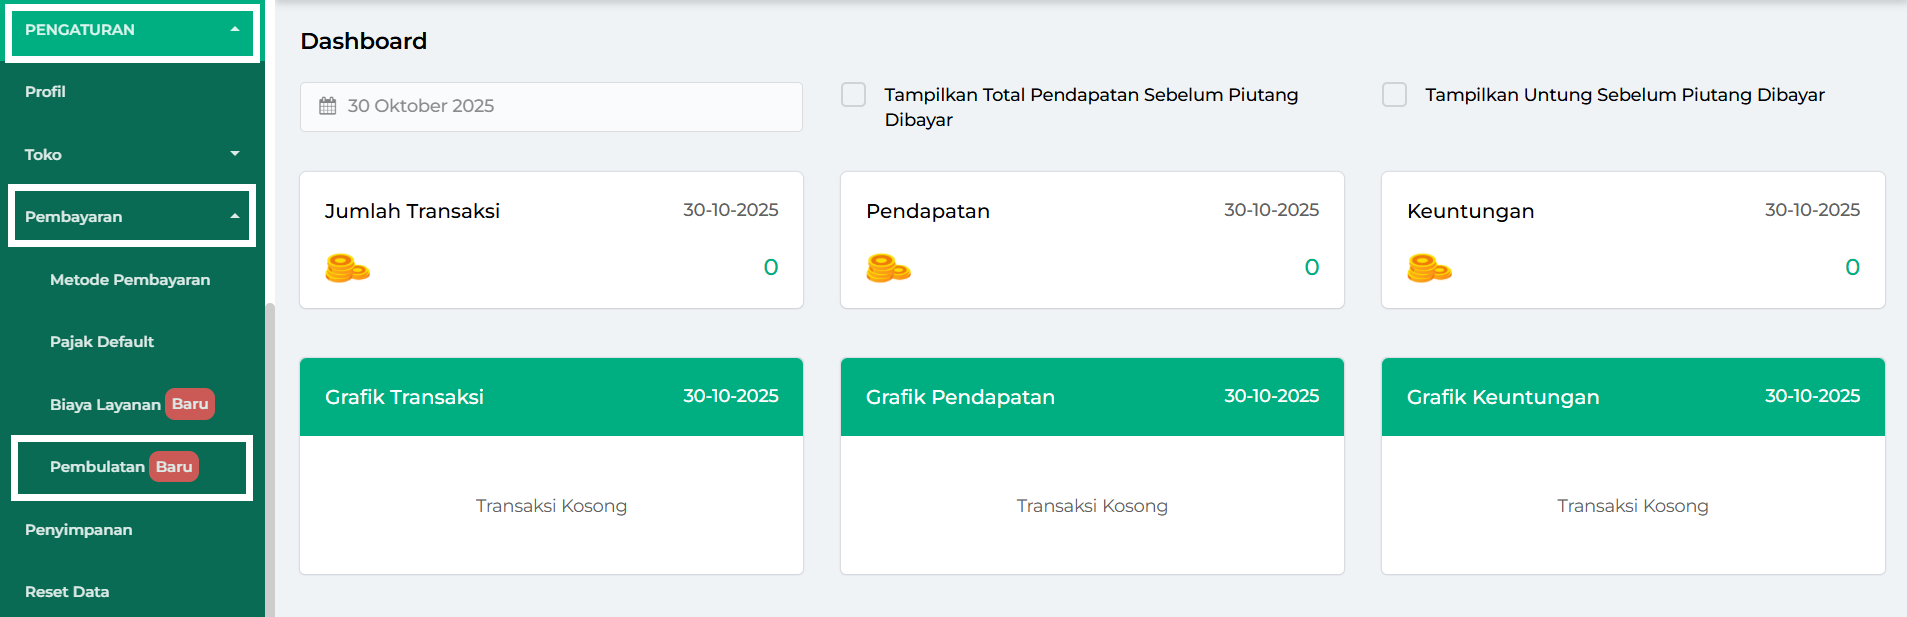Click the Grafik Transaksi card header

(551, 397)
